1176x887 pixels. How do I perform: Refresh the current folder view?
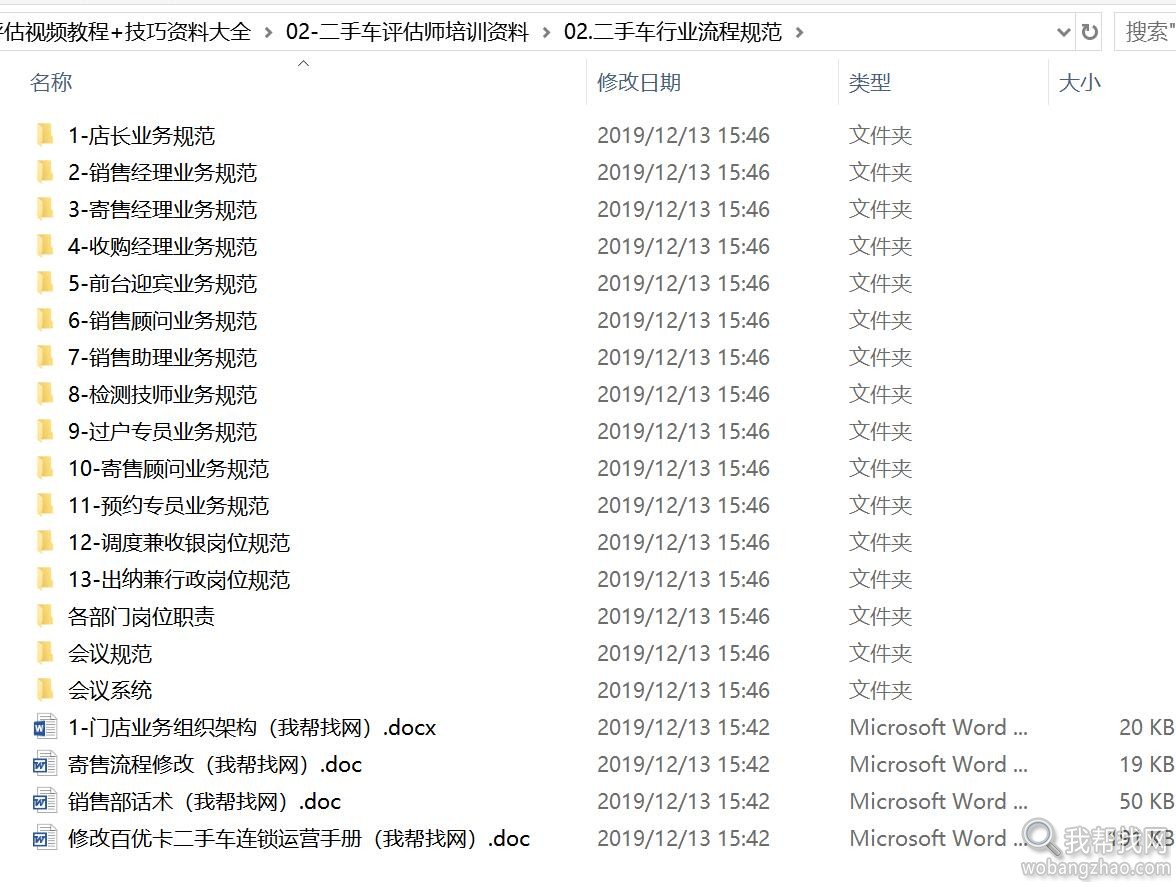pos(1090,31)
